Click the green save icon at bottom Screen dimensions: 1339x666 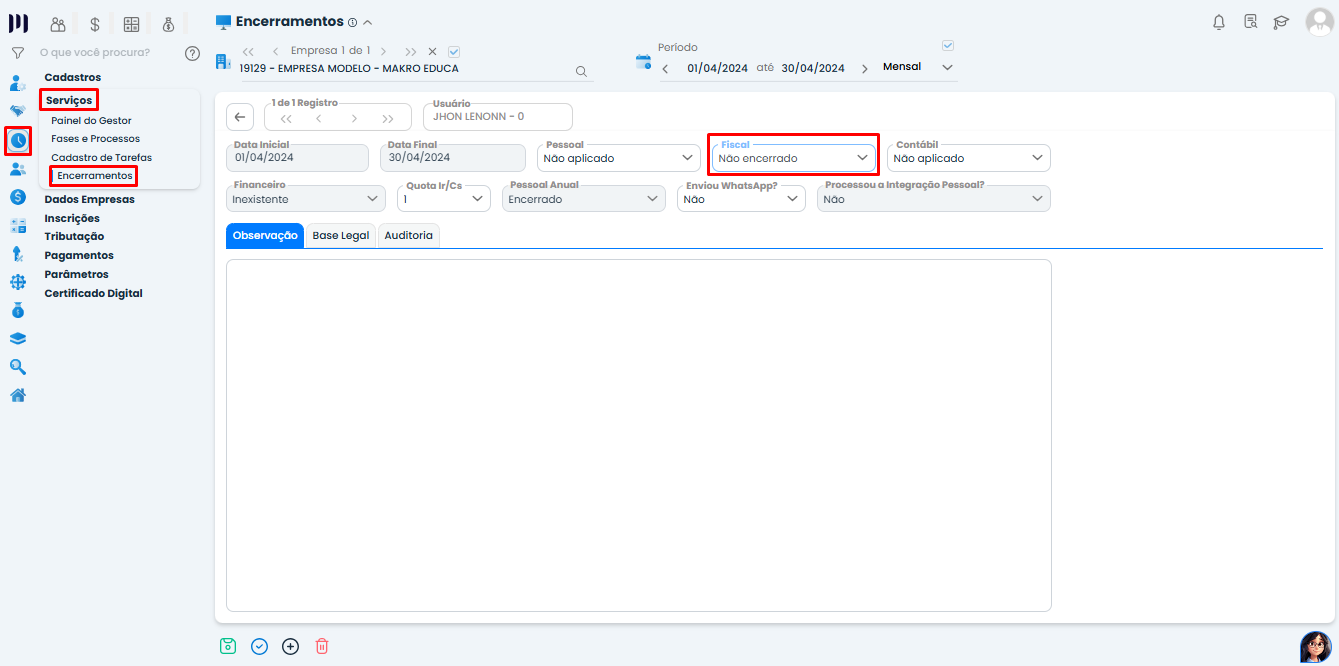228,646
